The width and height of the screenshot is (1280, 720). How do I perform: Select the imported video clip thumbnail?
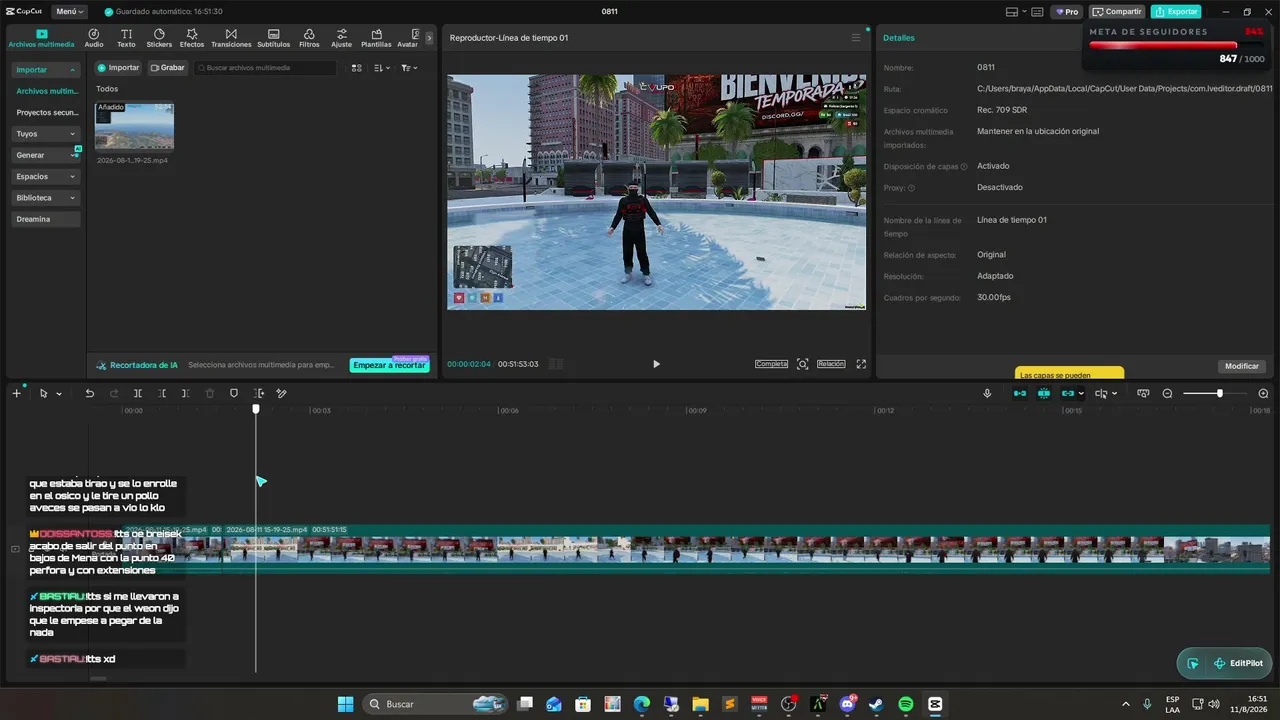[x=134, y=126]
